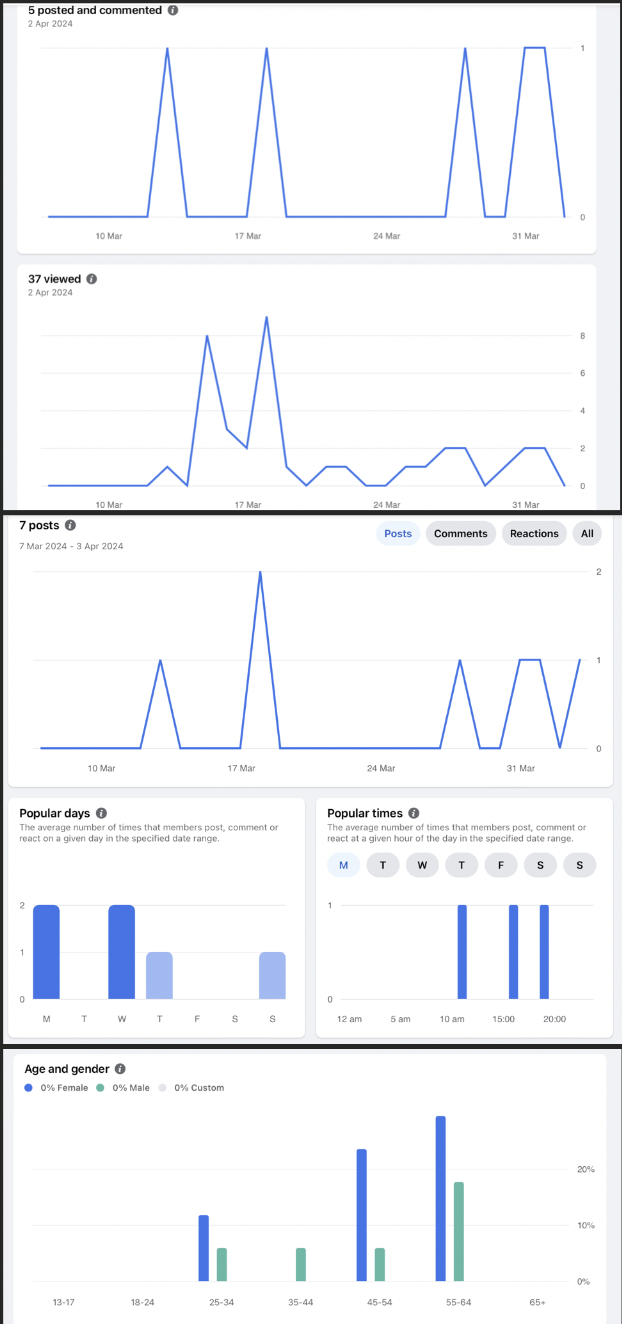This screenshot has width=622, height=1324.
Task: Select Wednesday day pill in Popular times
Action: 422,865
